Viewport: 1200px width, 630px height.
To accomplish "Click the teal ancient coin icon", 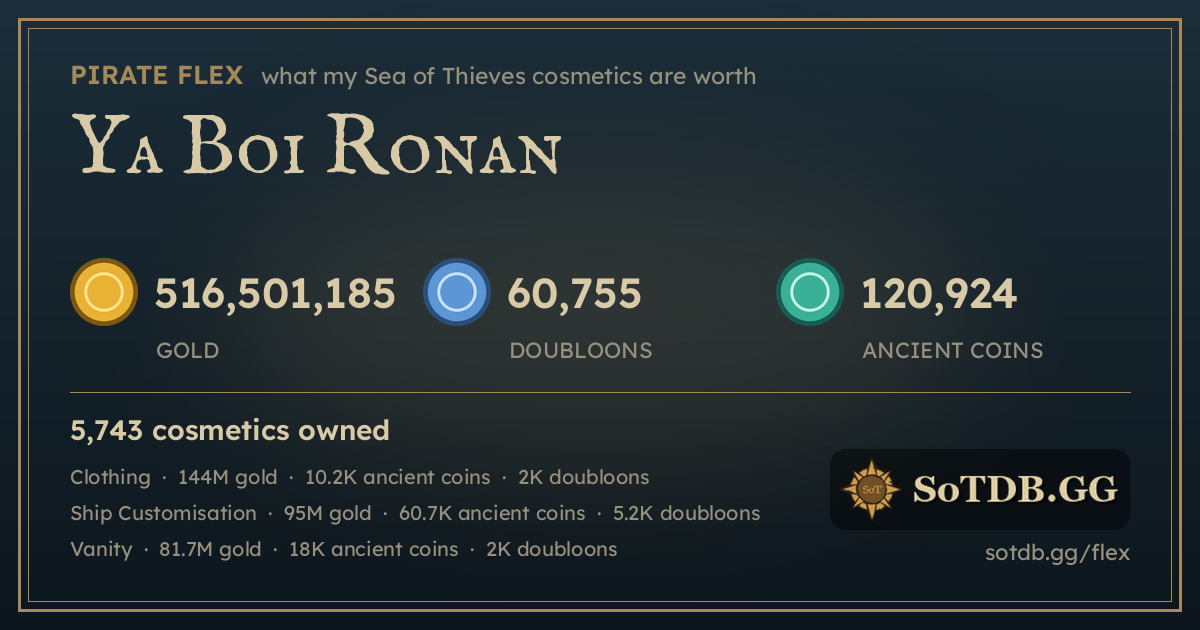I will (810, 292).
